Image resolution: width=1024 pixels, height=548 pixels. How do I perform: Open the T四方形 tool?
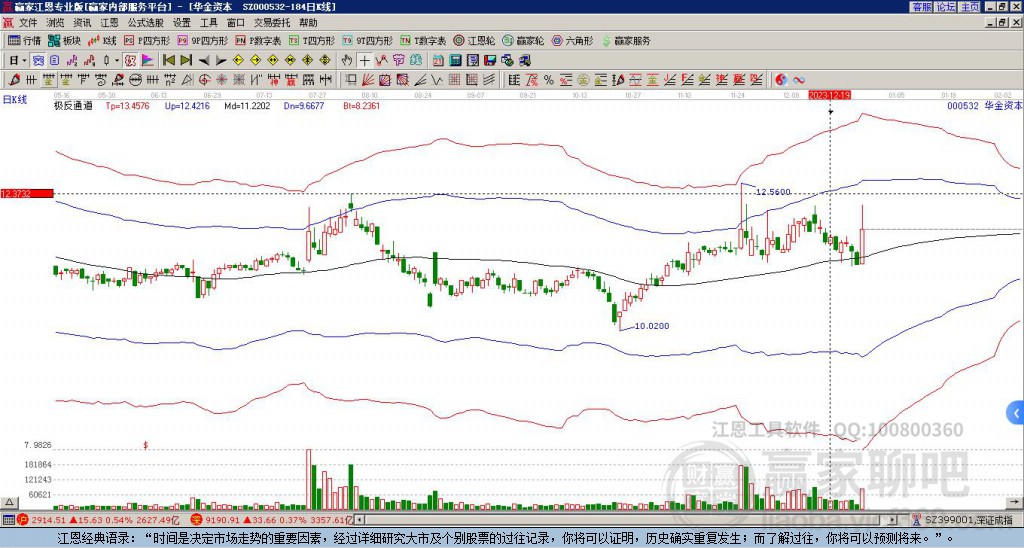tap(312, 40)
